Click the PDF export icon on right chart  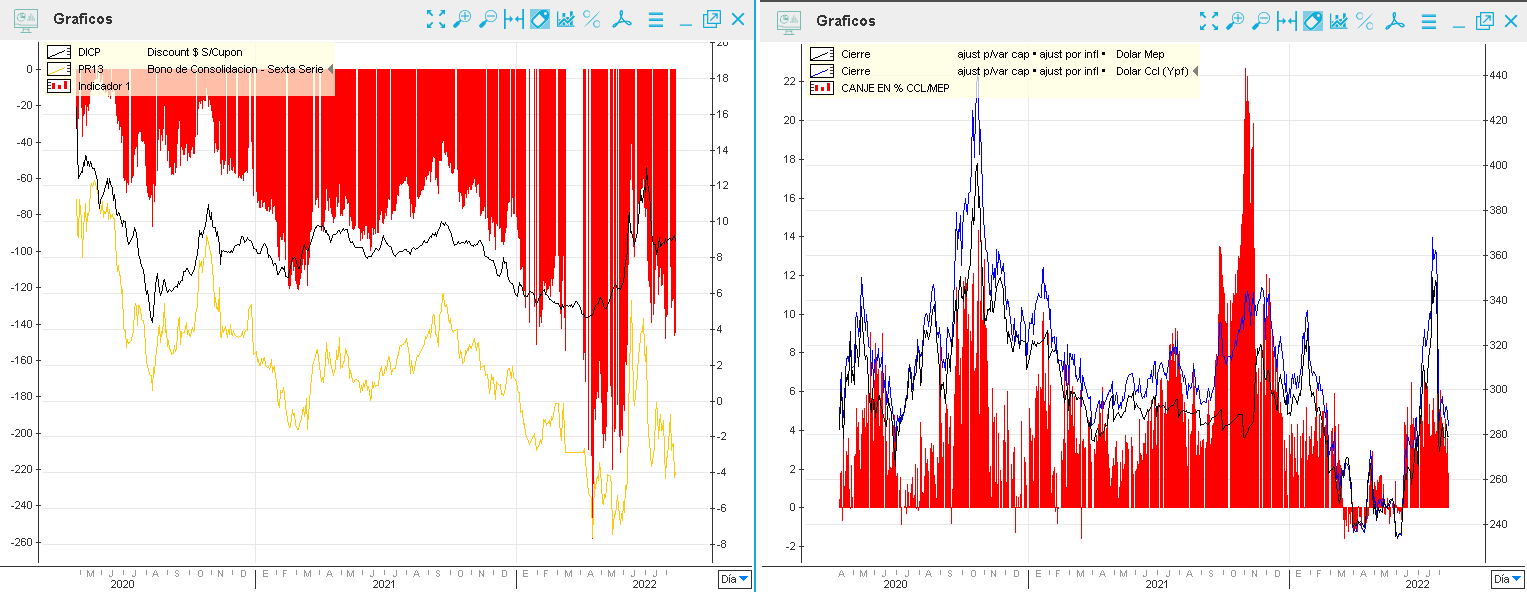pyautogui.click(x=1395, y=20)
